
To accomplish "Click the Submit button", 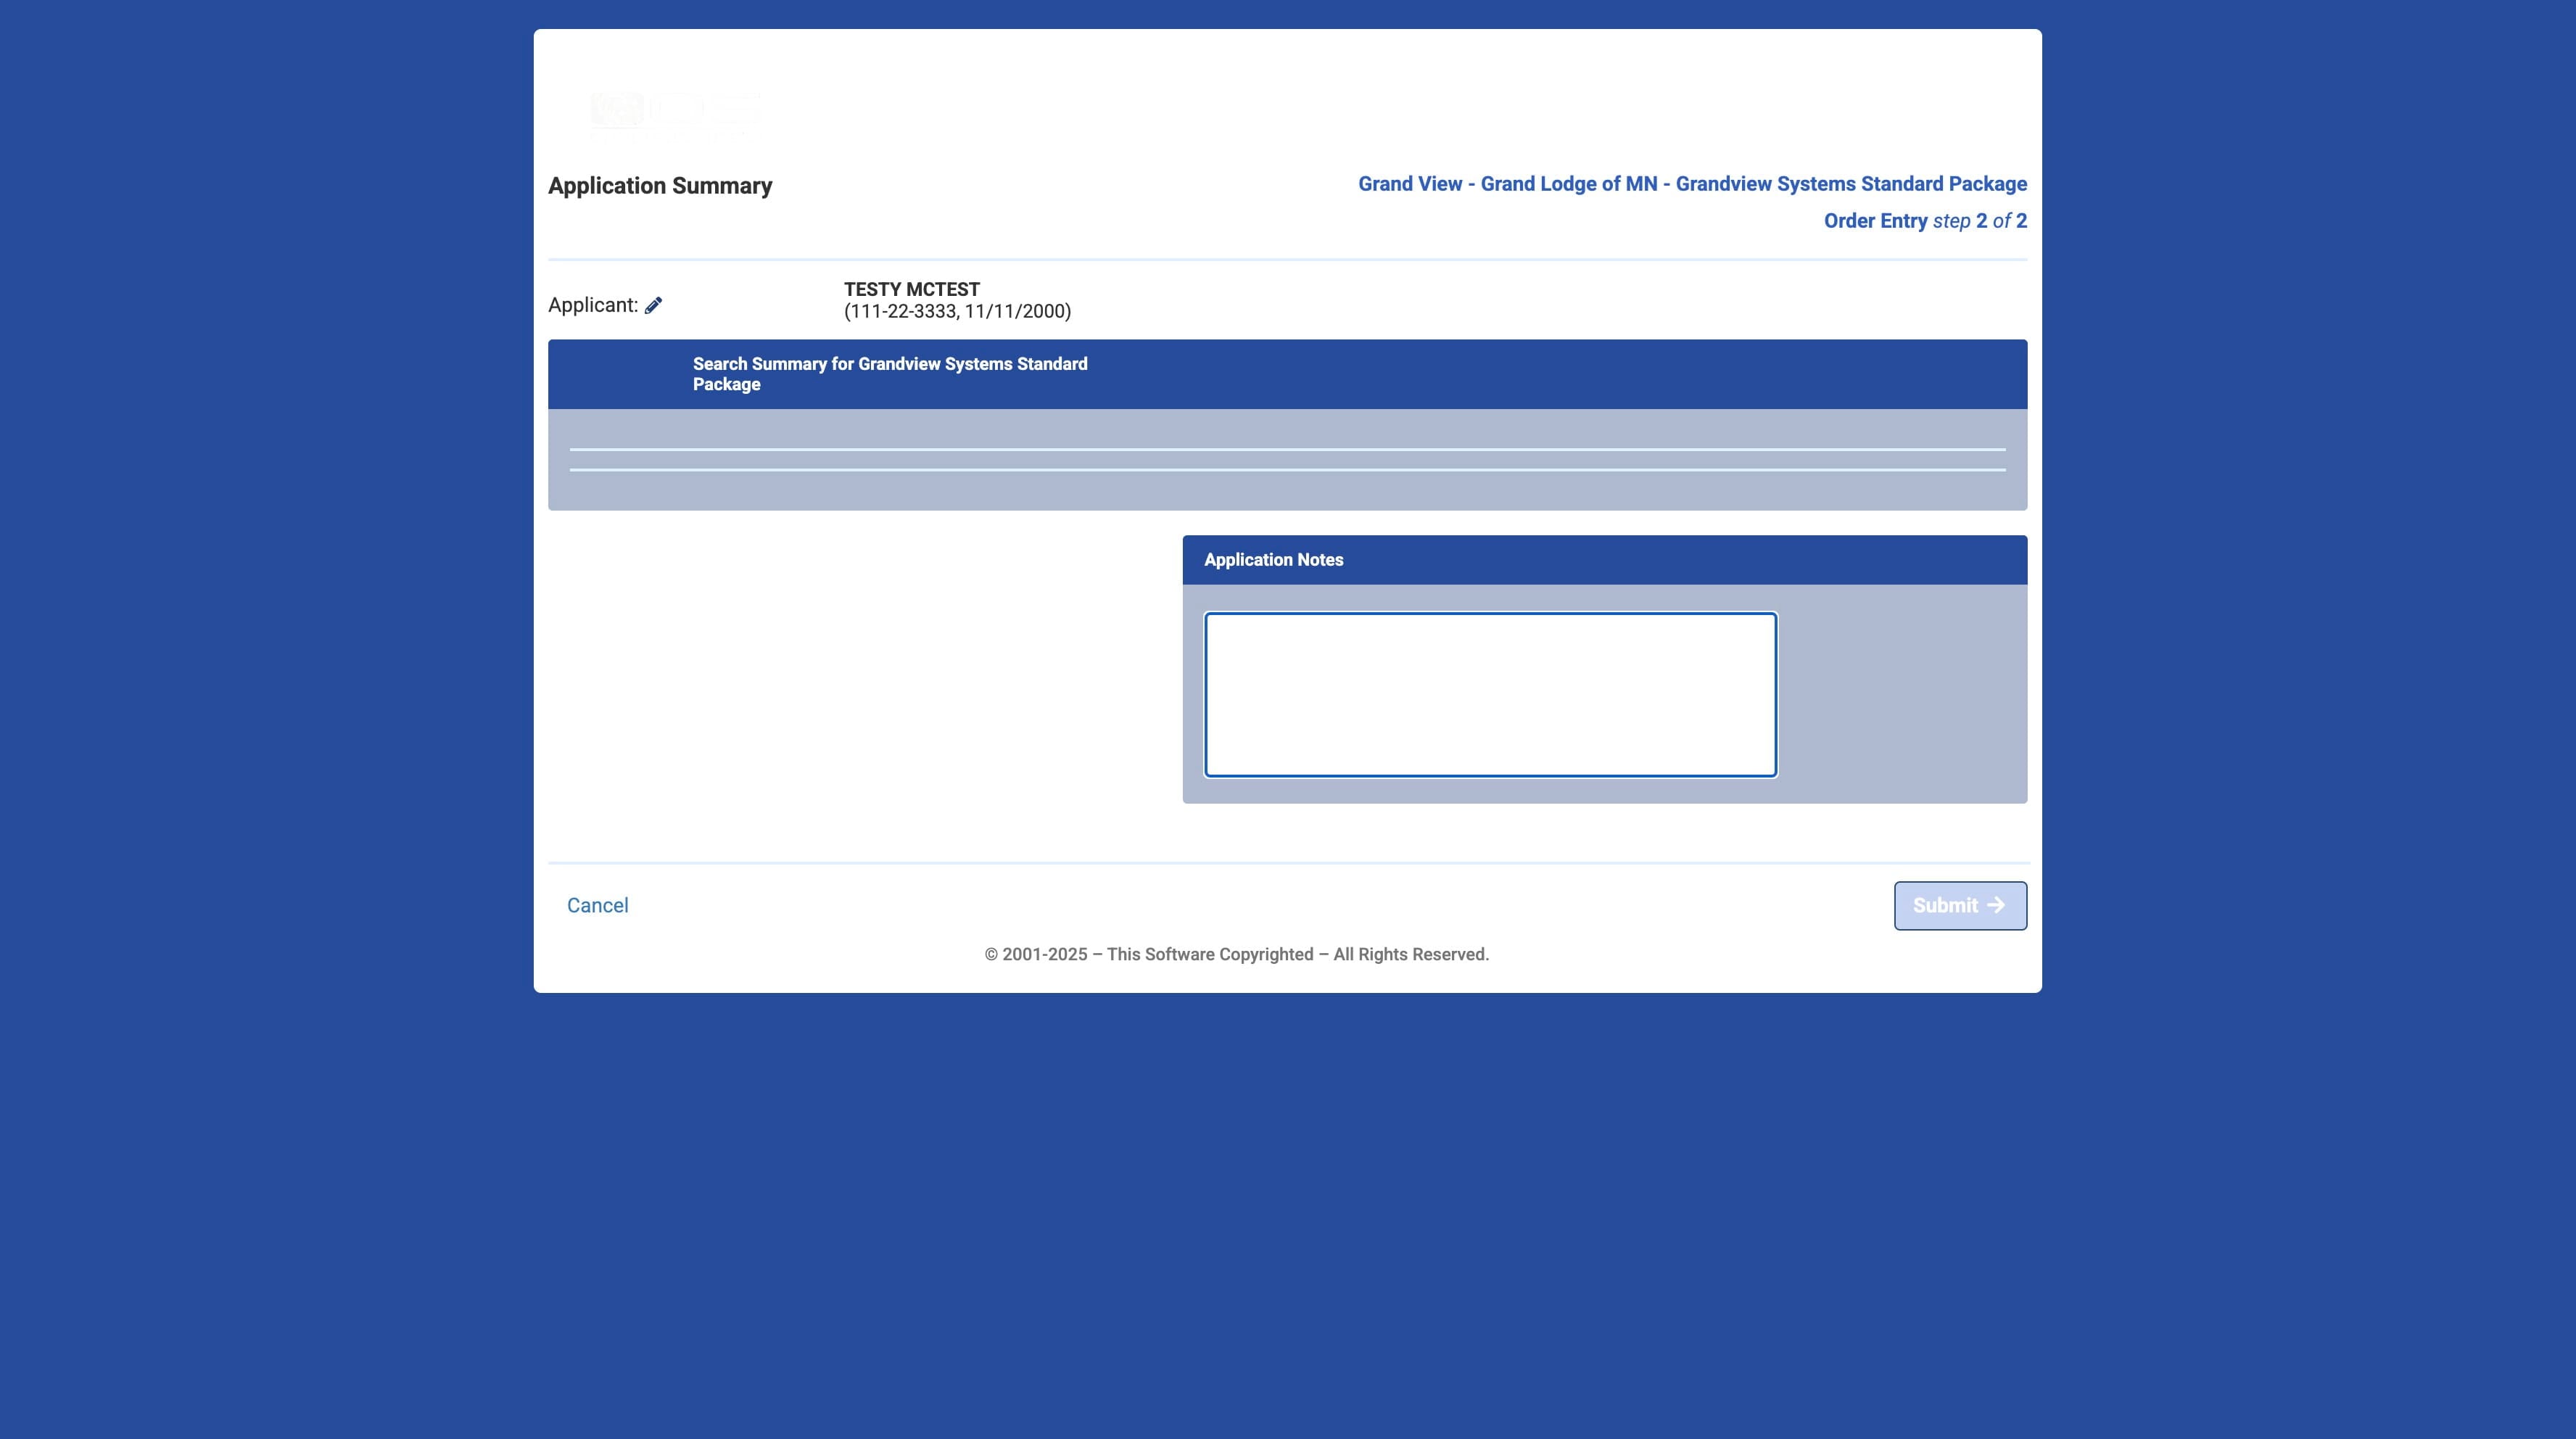I will tap(1960, 905).
